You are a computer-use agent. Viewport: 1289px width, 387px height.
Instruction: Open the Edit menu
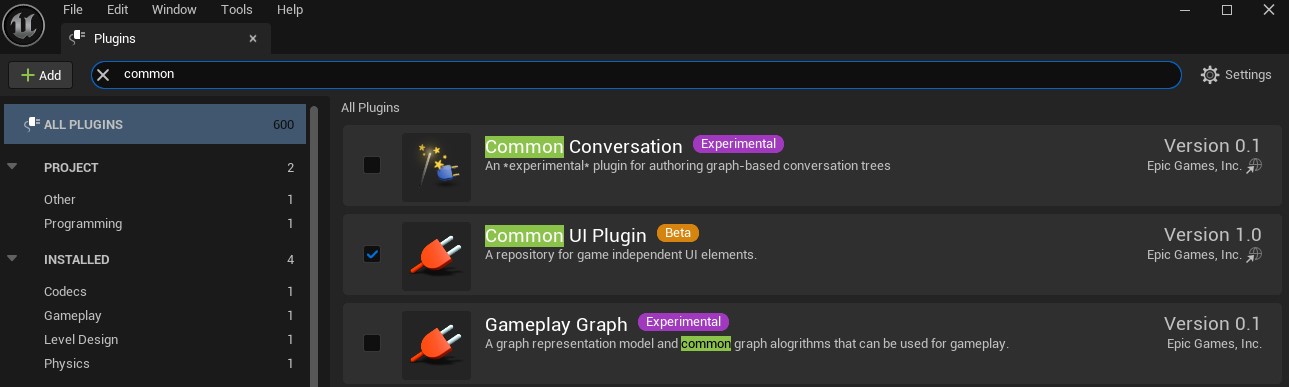[117, 10]
